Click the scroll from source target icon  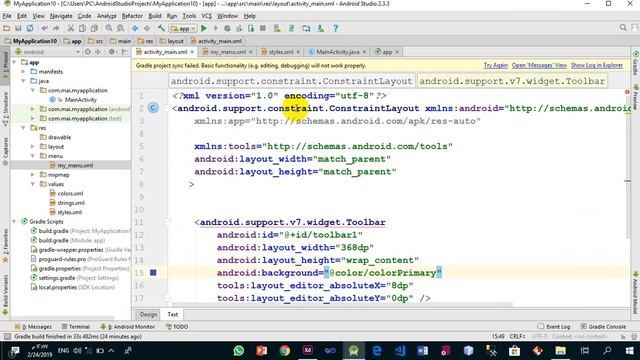pyautogui.click(x=87, y=52)
